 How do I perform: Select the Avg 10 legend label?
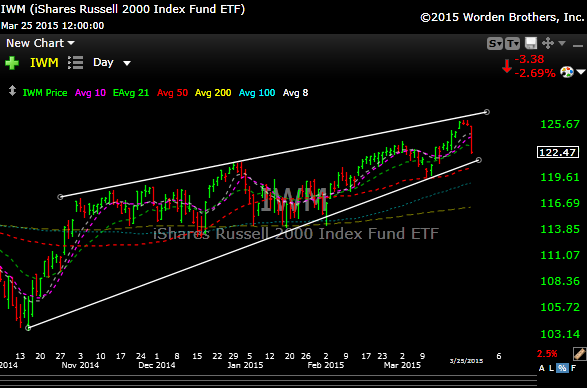(90, 93)
